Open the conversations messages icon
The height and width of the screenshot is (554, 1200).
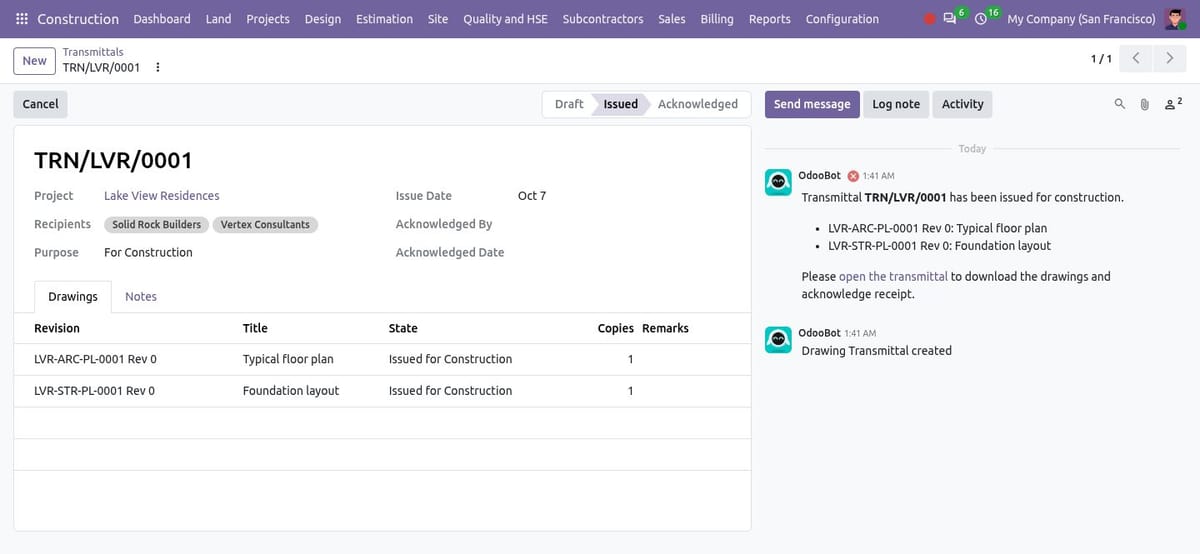click(x=950, y=19)
